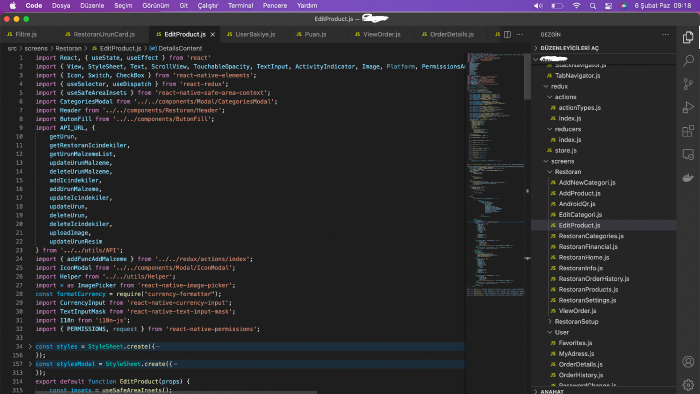
Task: Click the screens breadcrumb segment
Action: [x=36, y=48]
